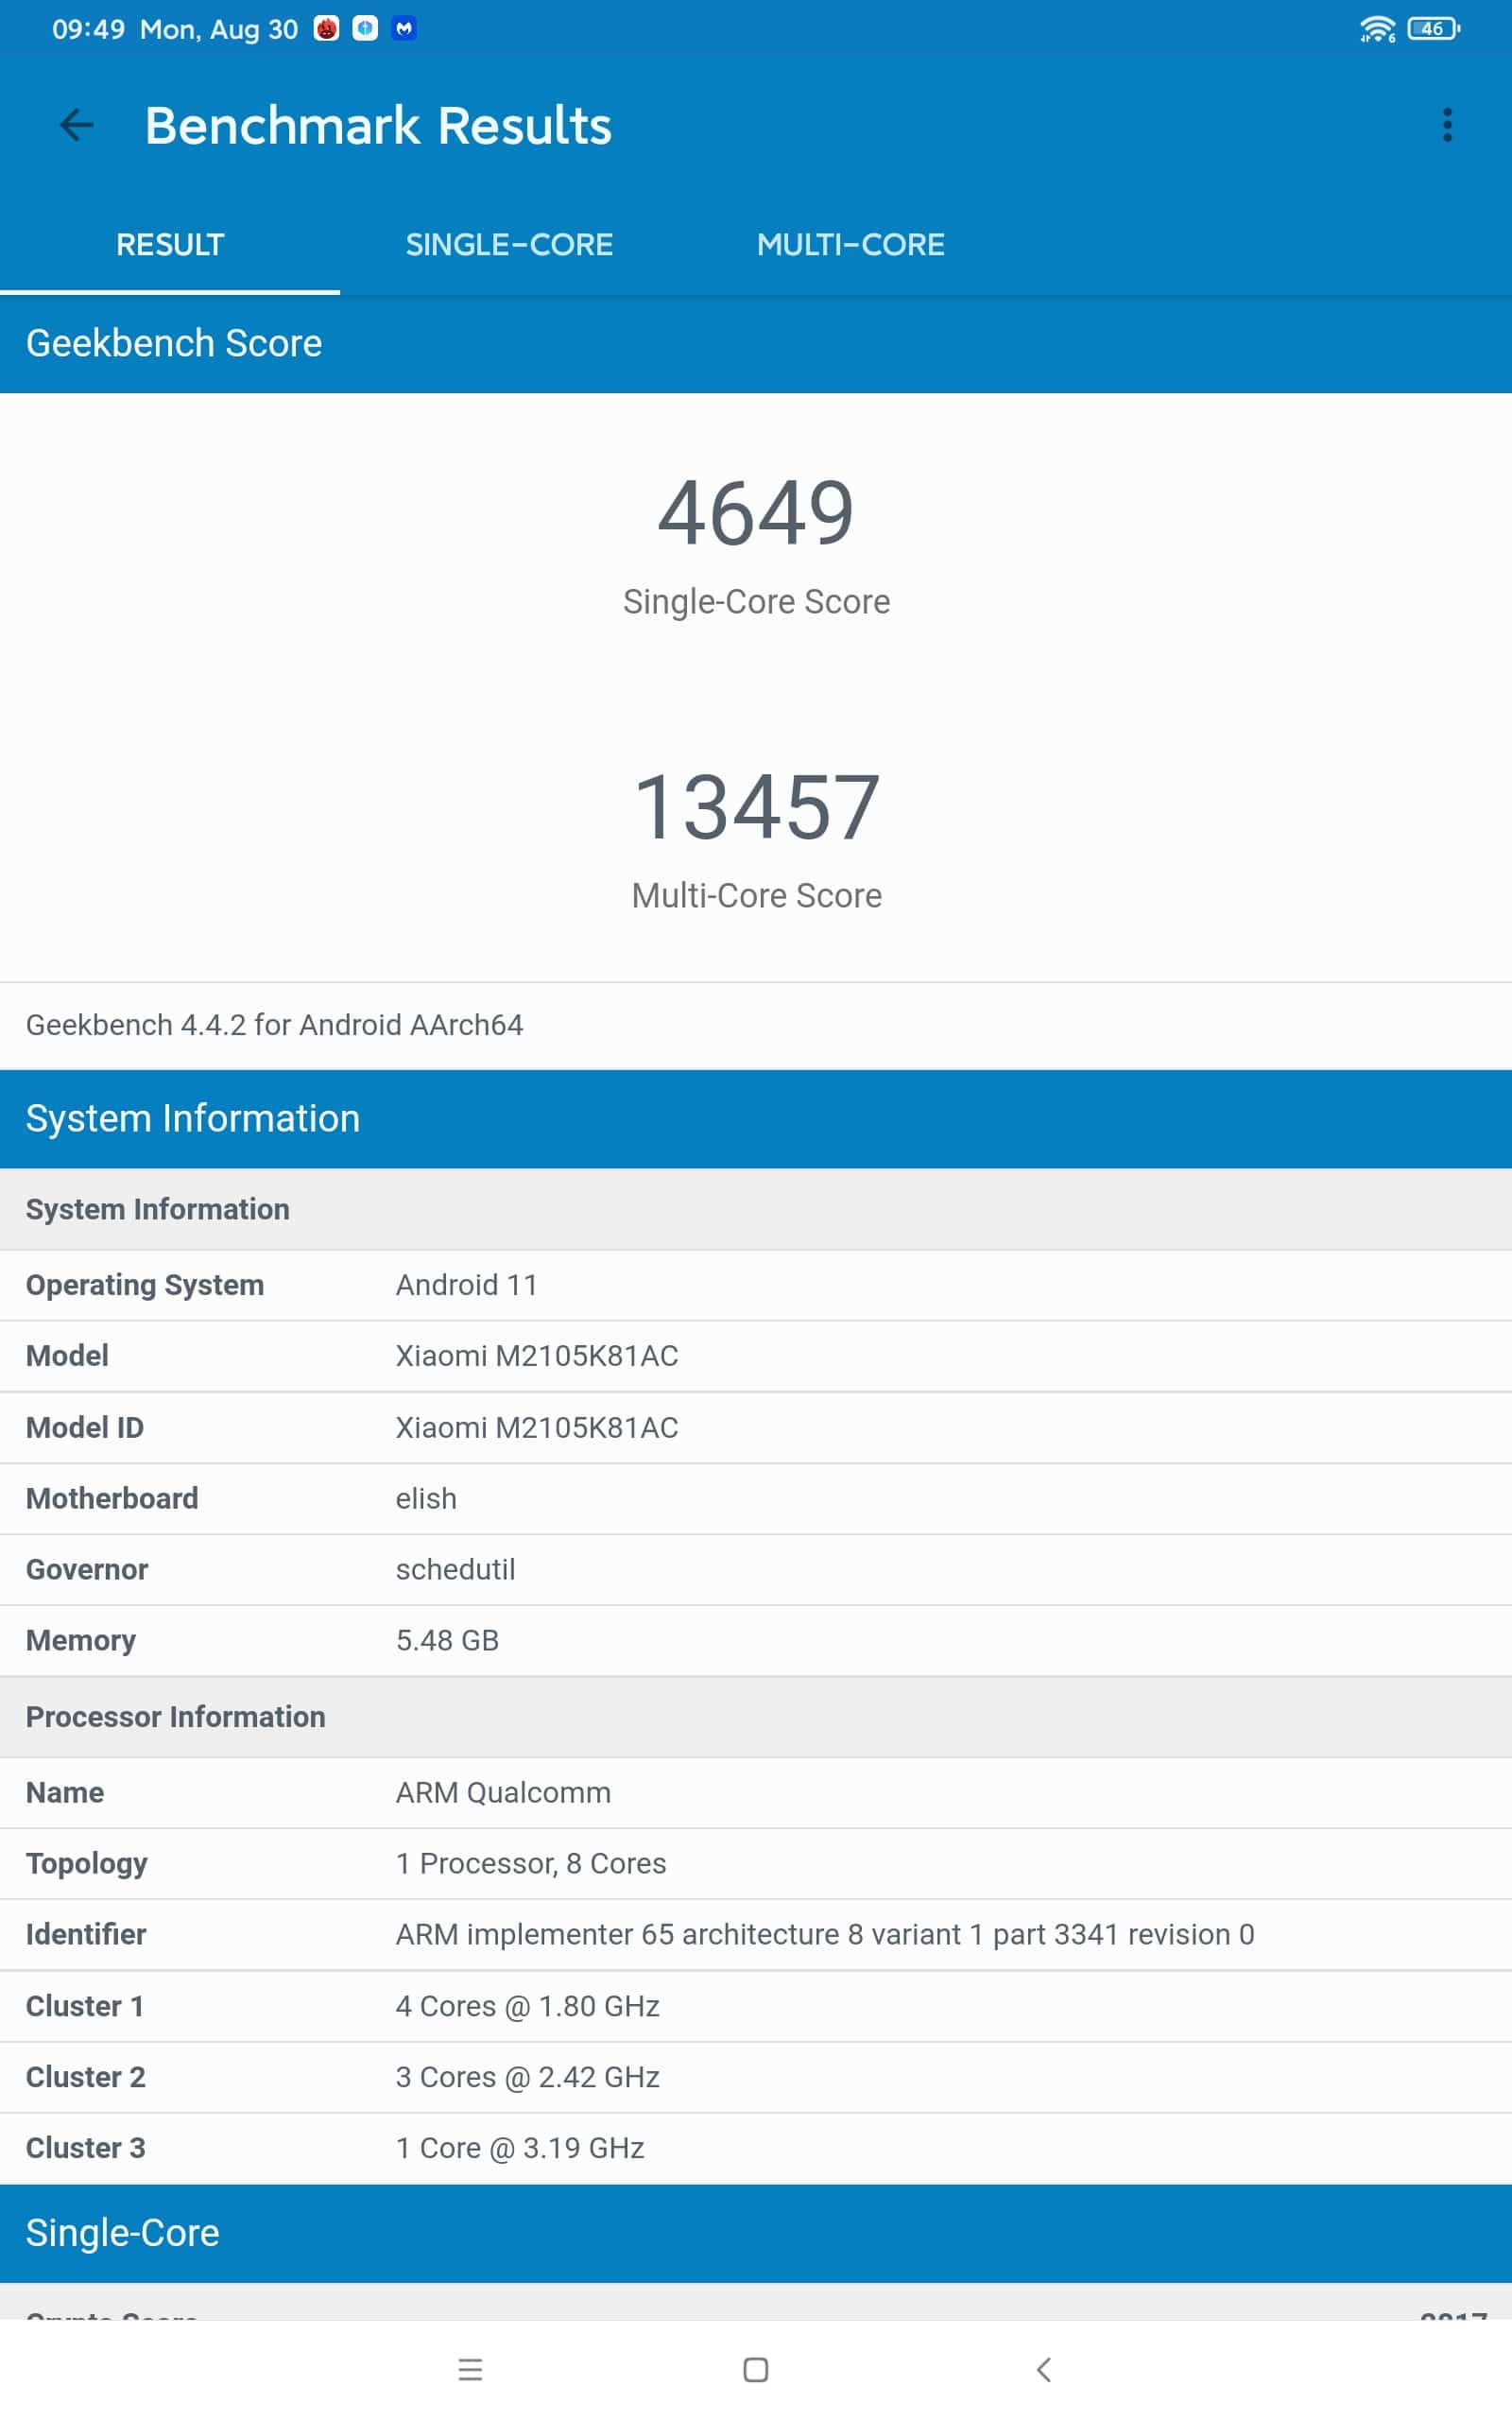Image resolution: width=1512 pixels, height=2420 pixels.
Task: Select Cluster 2 3 Cores @ 2.42 GHz
Action: coord(756,2078)
